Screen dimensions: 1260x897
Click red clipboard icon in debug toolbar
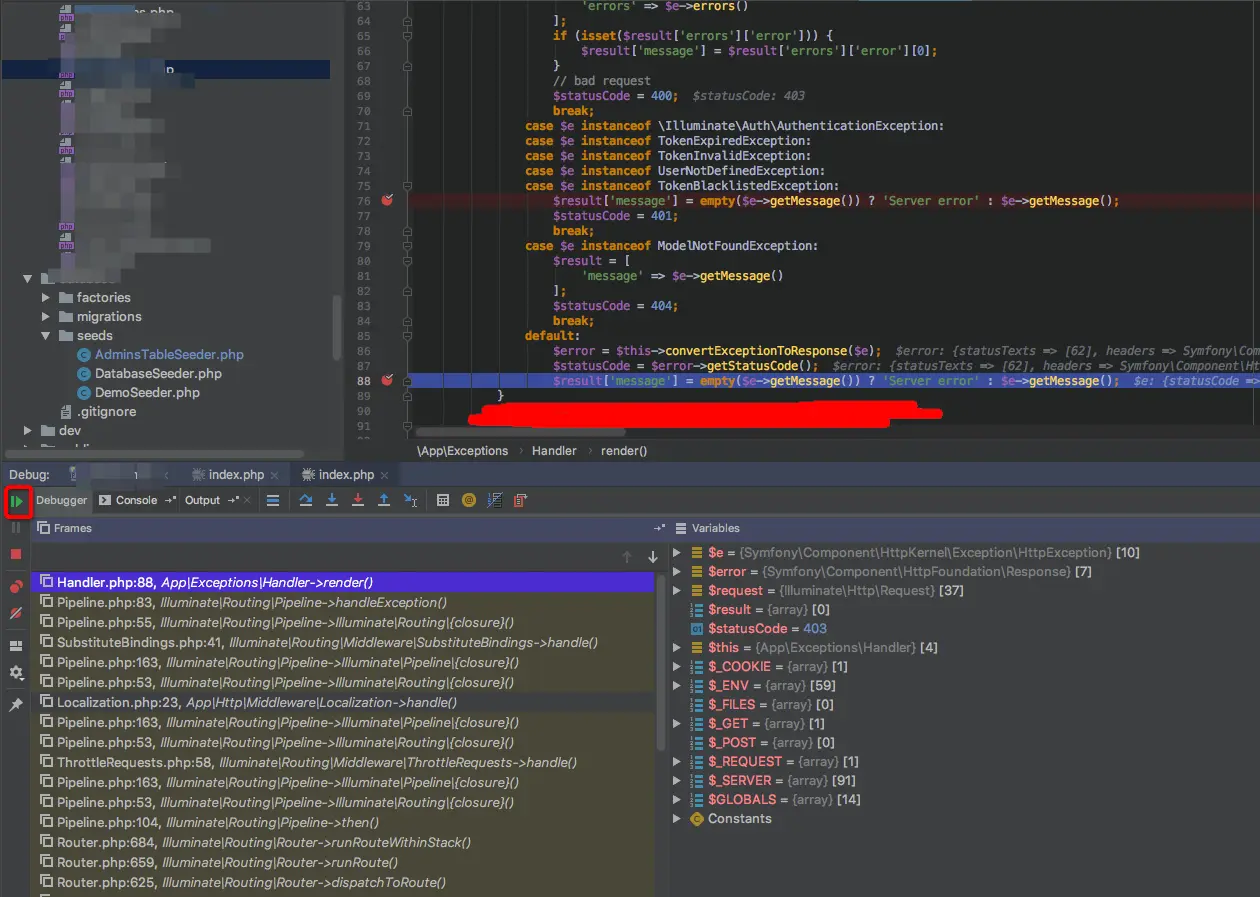(520, 500)
